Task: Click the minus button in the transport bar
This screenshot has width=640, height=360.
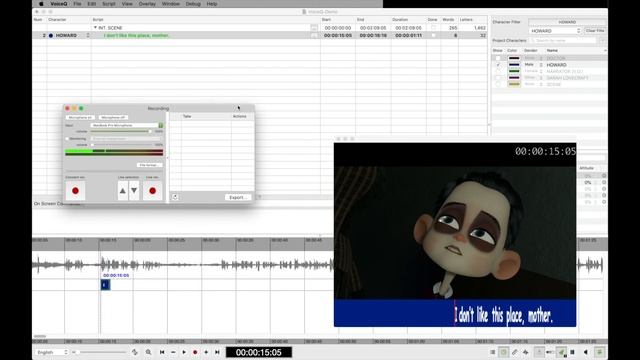Action: pyautogui.click(x=173, y=352)
